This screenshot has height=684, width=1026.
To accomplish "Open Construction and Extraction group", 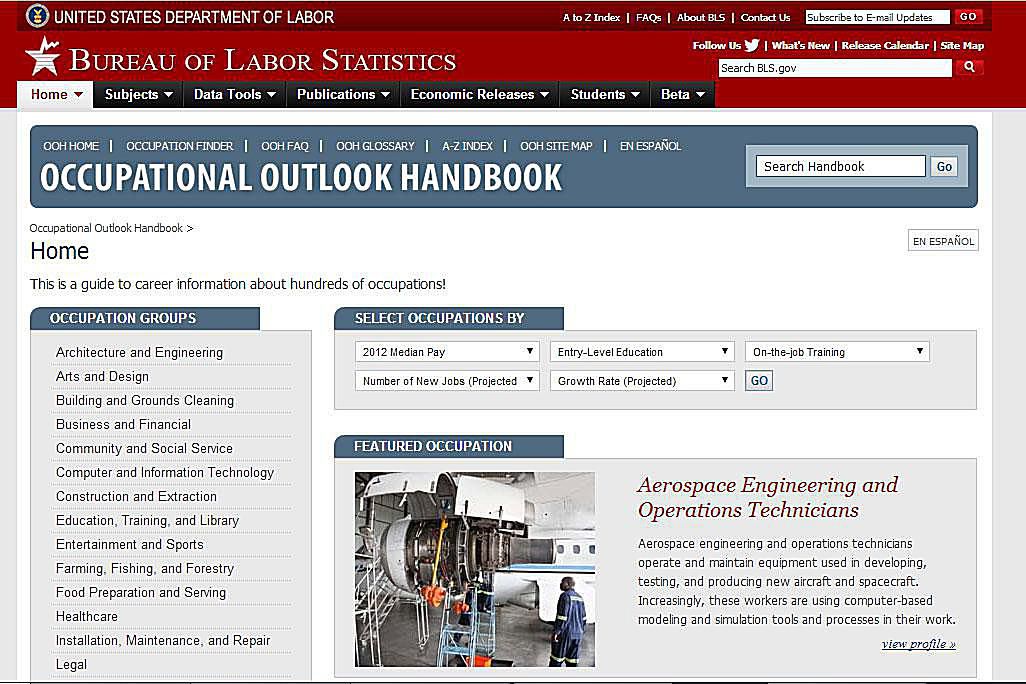I will click(x=136, y=496).
